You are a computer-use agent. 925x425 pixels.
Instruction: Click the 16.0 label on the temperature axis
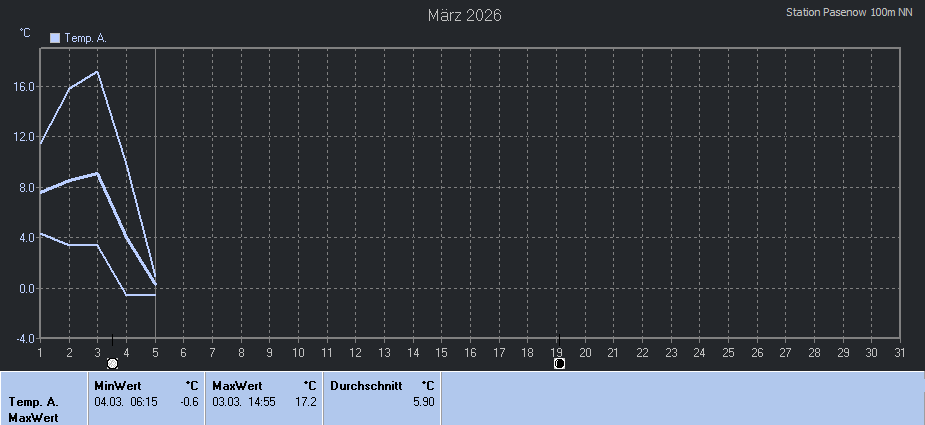(24, 87)
